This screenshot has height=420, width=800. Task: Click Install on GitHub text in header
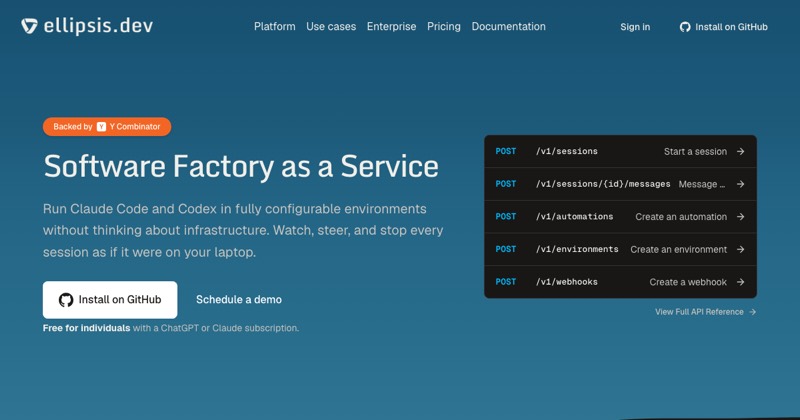[731, 27]
